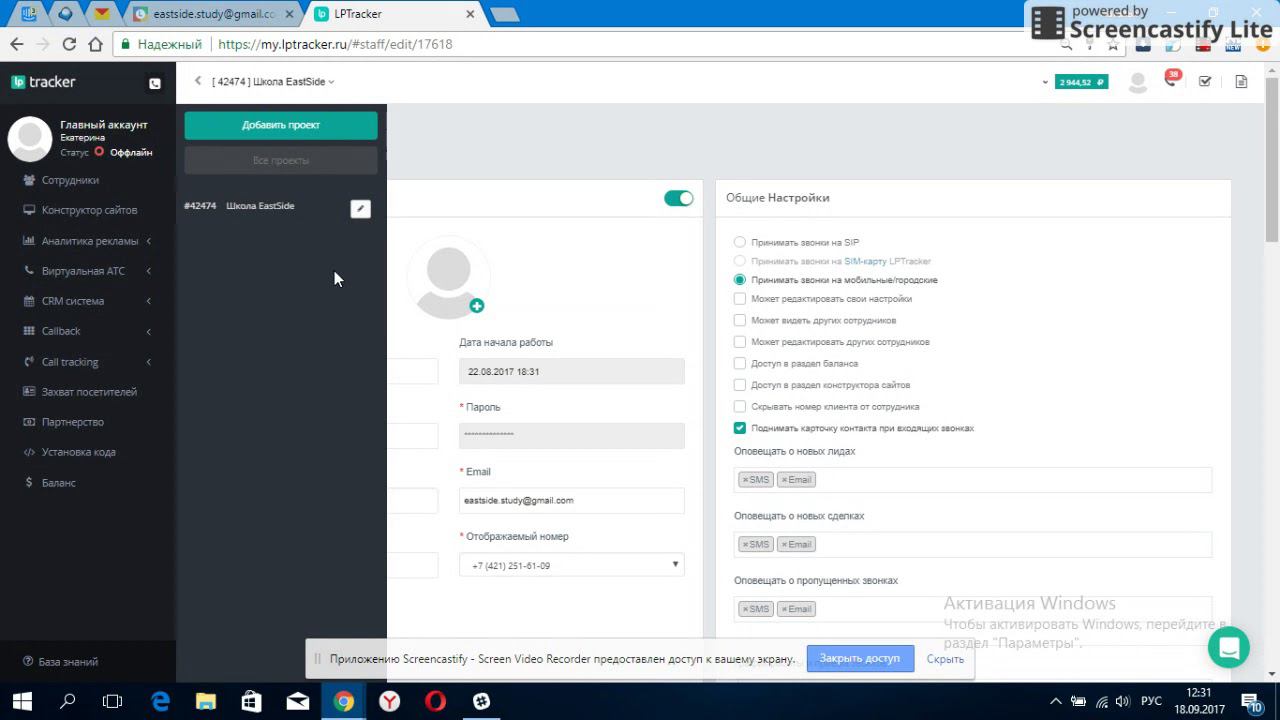Image resolution: width=1280 pixels, height=720 pixels.
Task: Click Скрыть link in sharing bar
Action: 945,659
